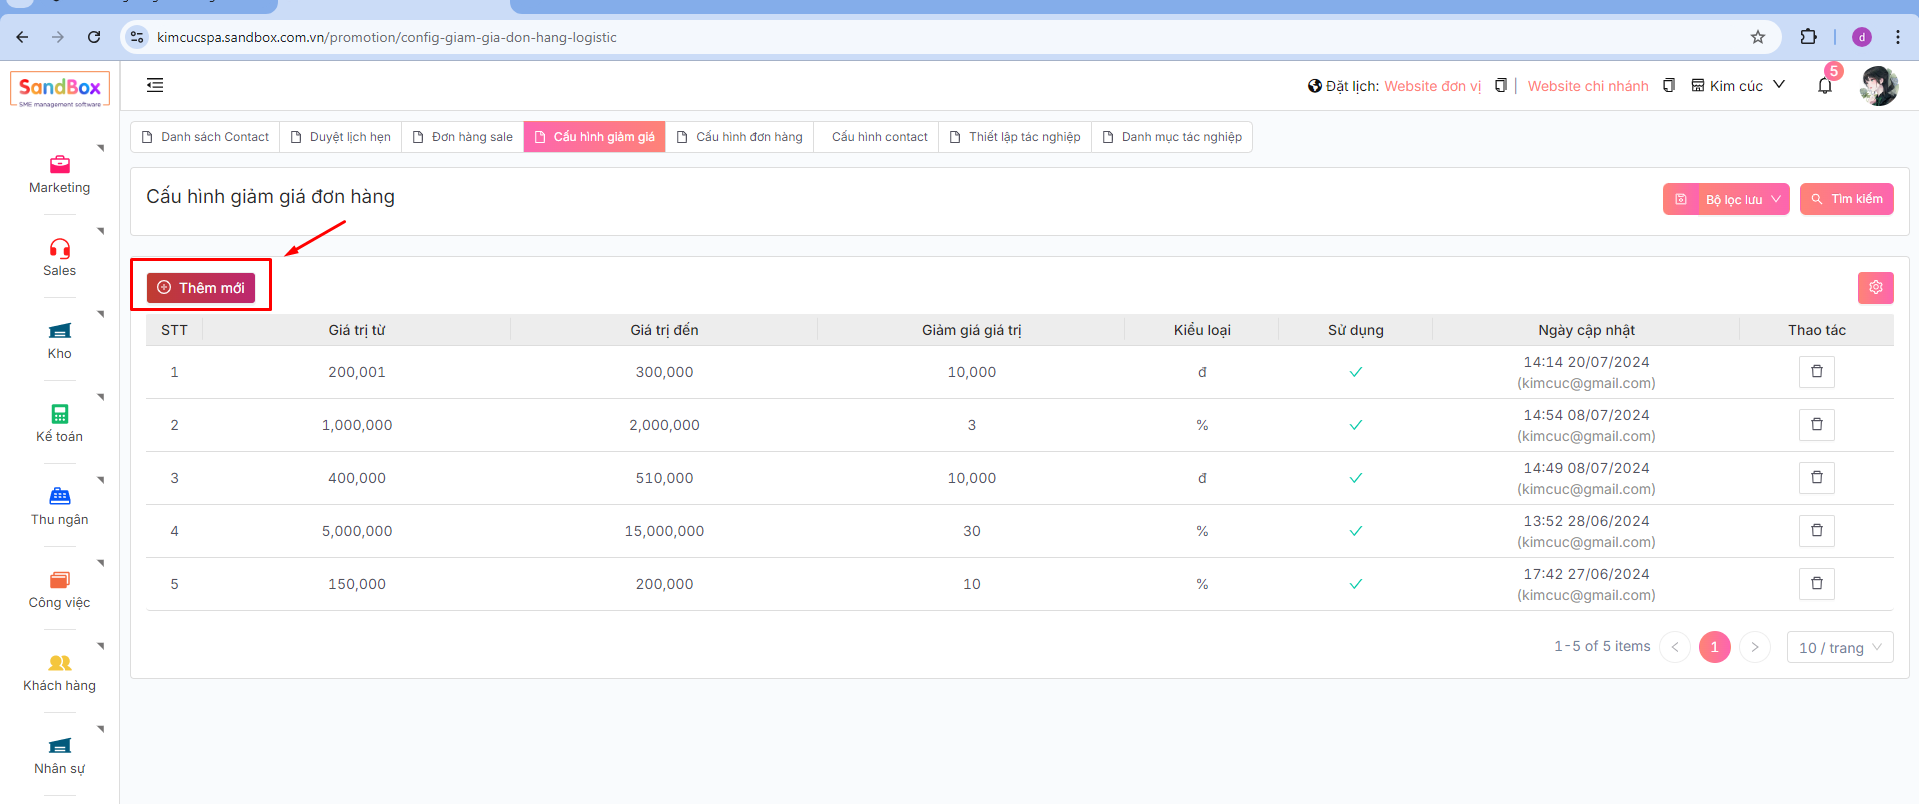
Task: Open the Sales headset icon
Action: tap(60, 249)
